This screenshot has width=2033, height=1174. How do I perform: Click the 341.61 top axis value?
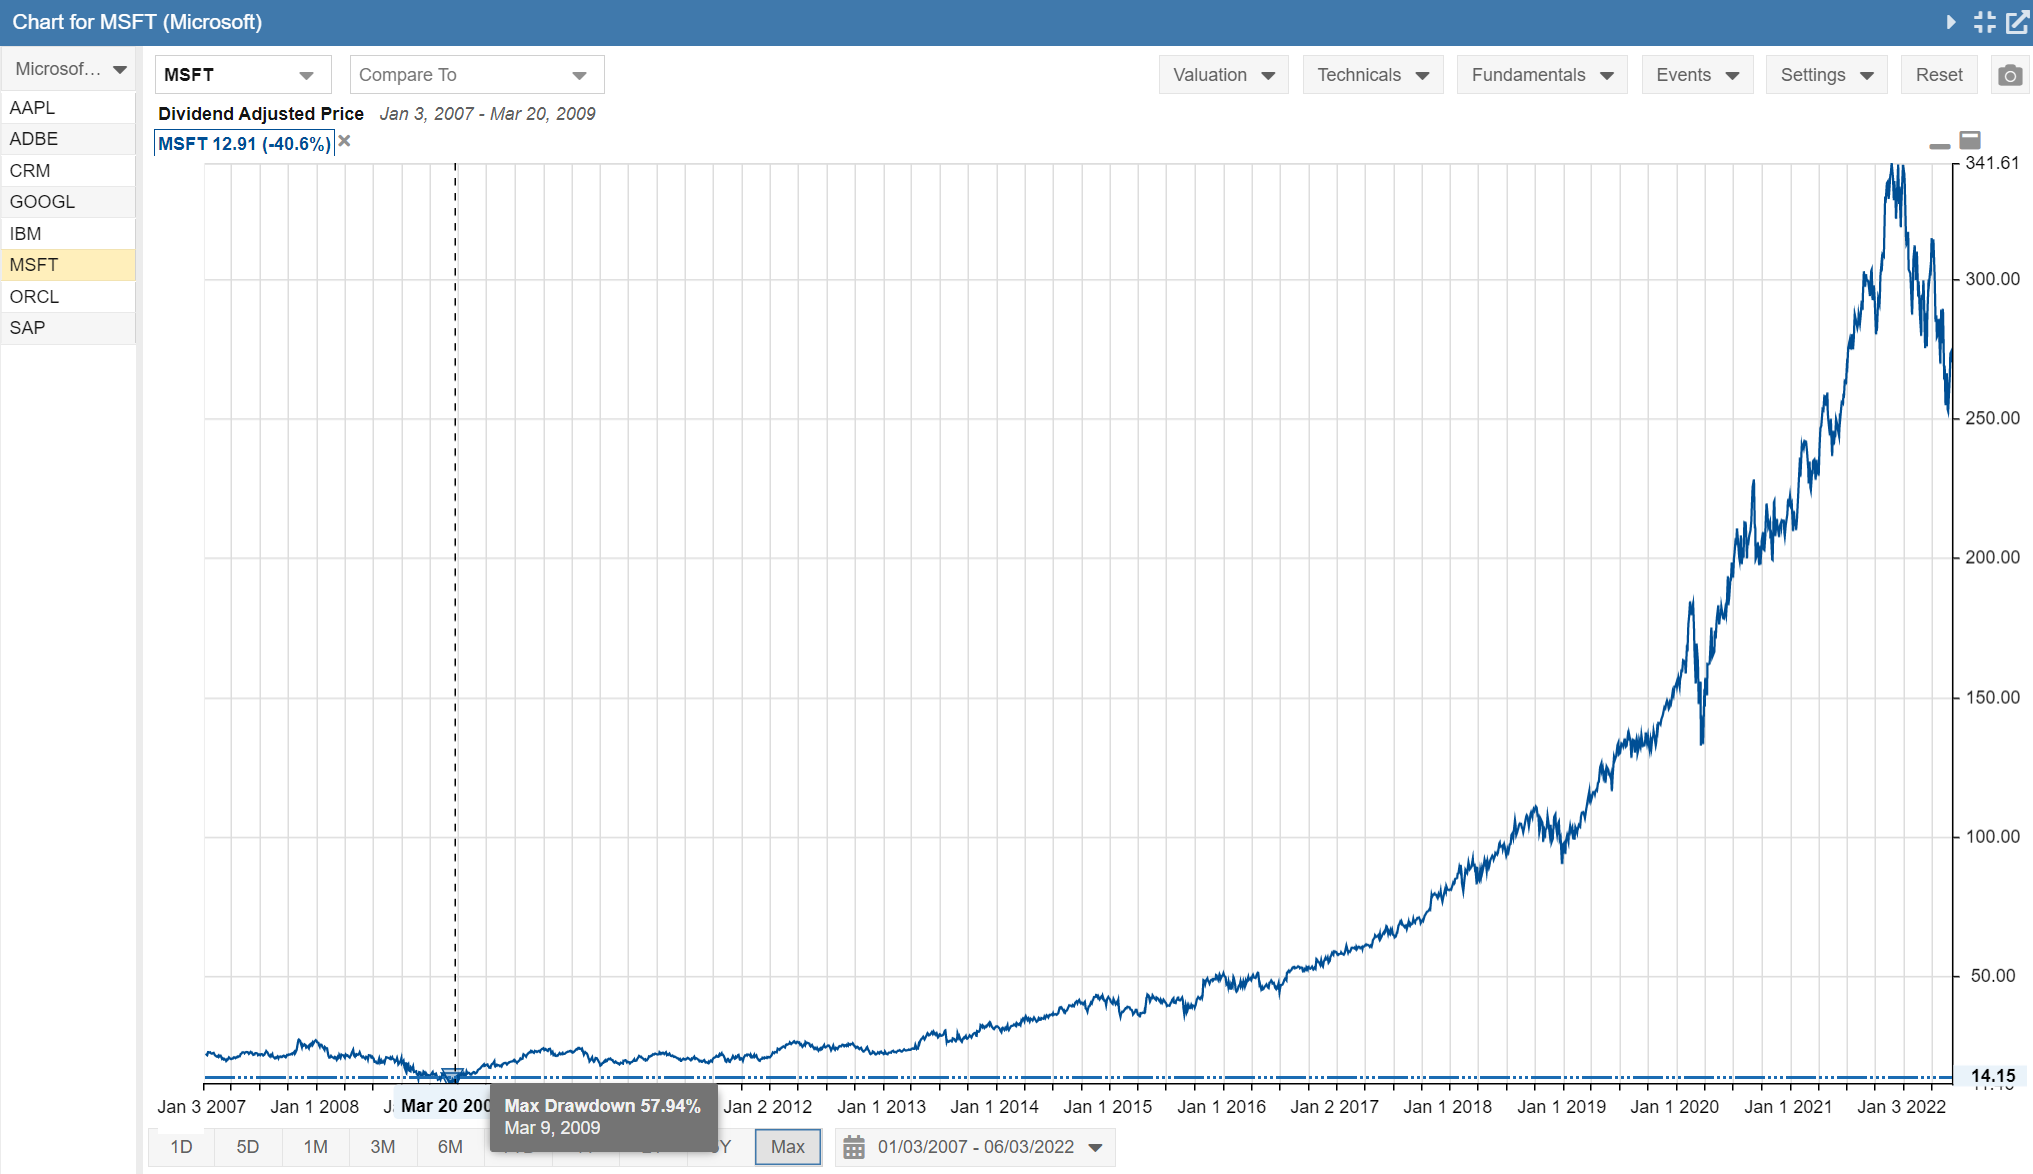[x=1992, y=163]
